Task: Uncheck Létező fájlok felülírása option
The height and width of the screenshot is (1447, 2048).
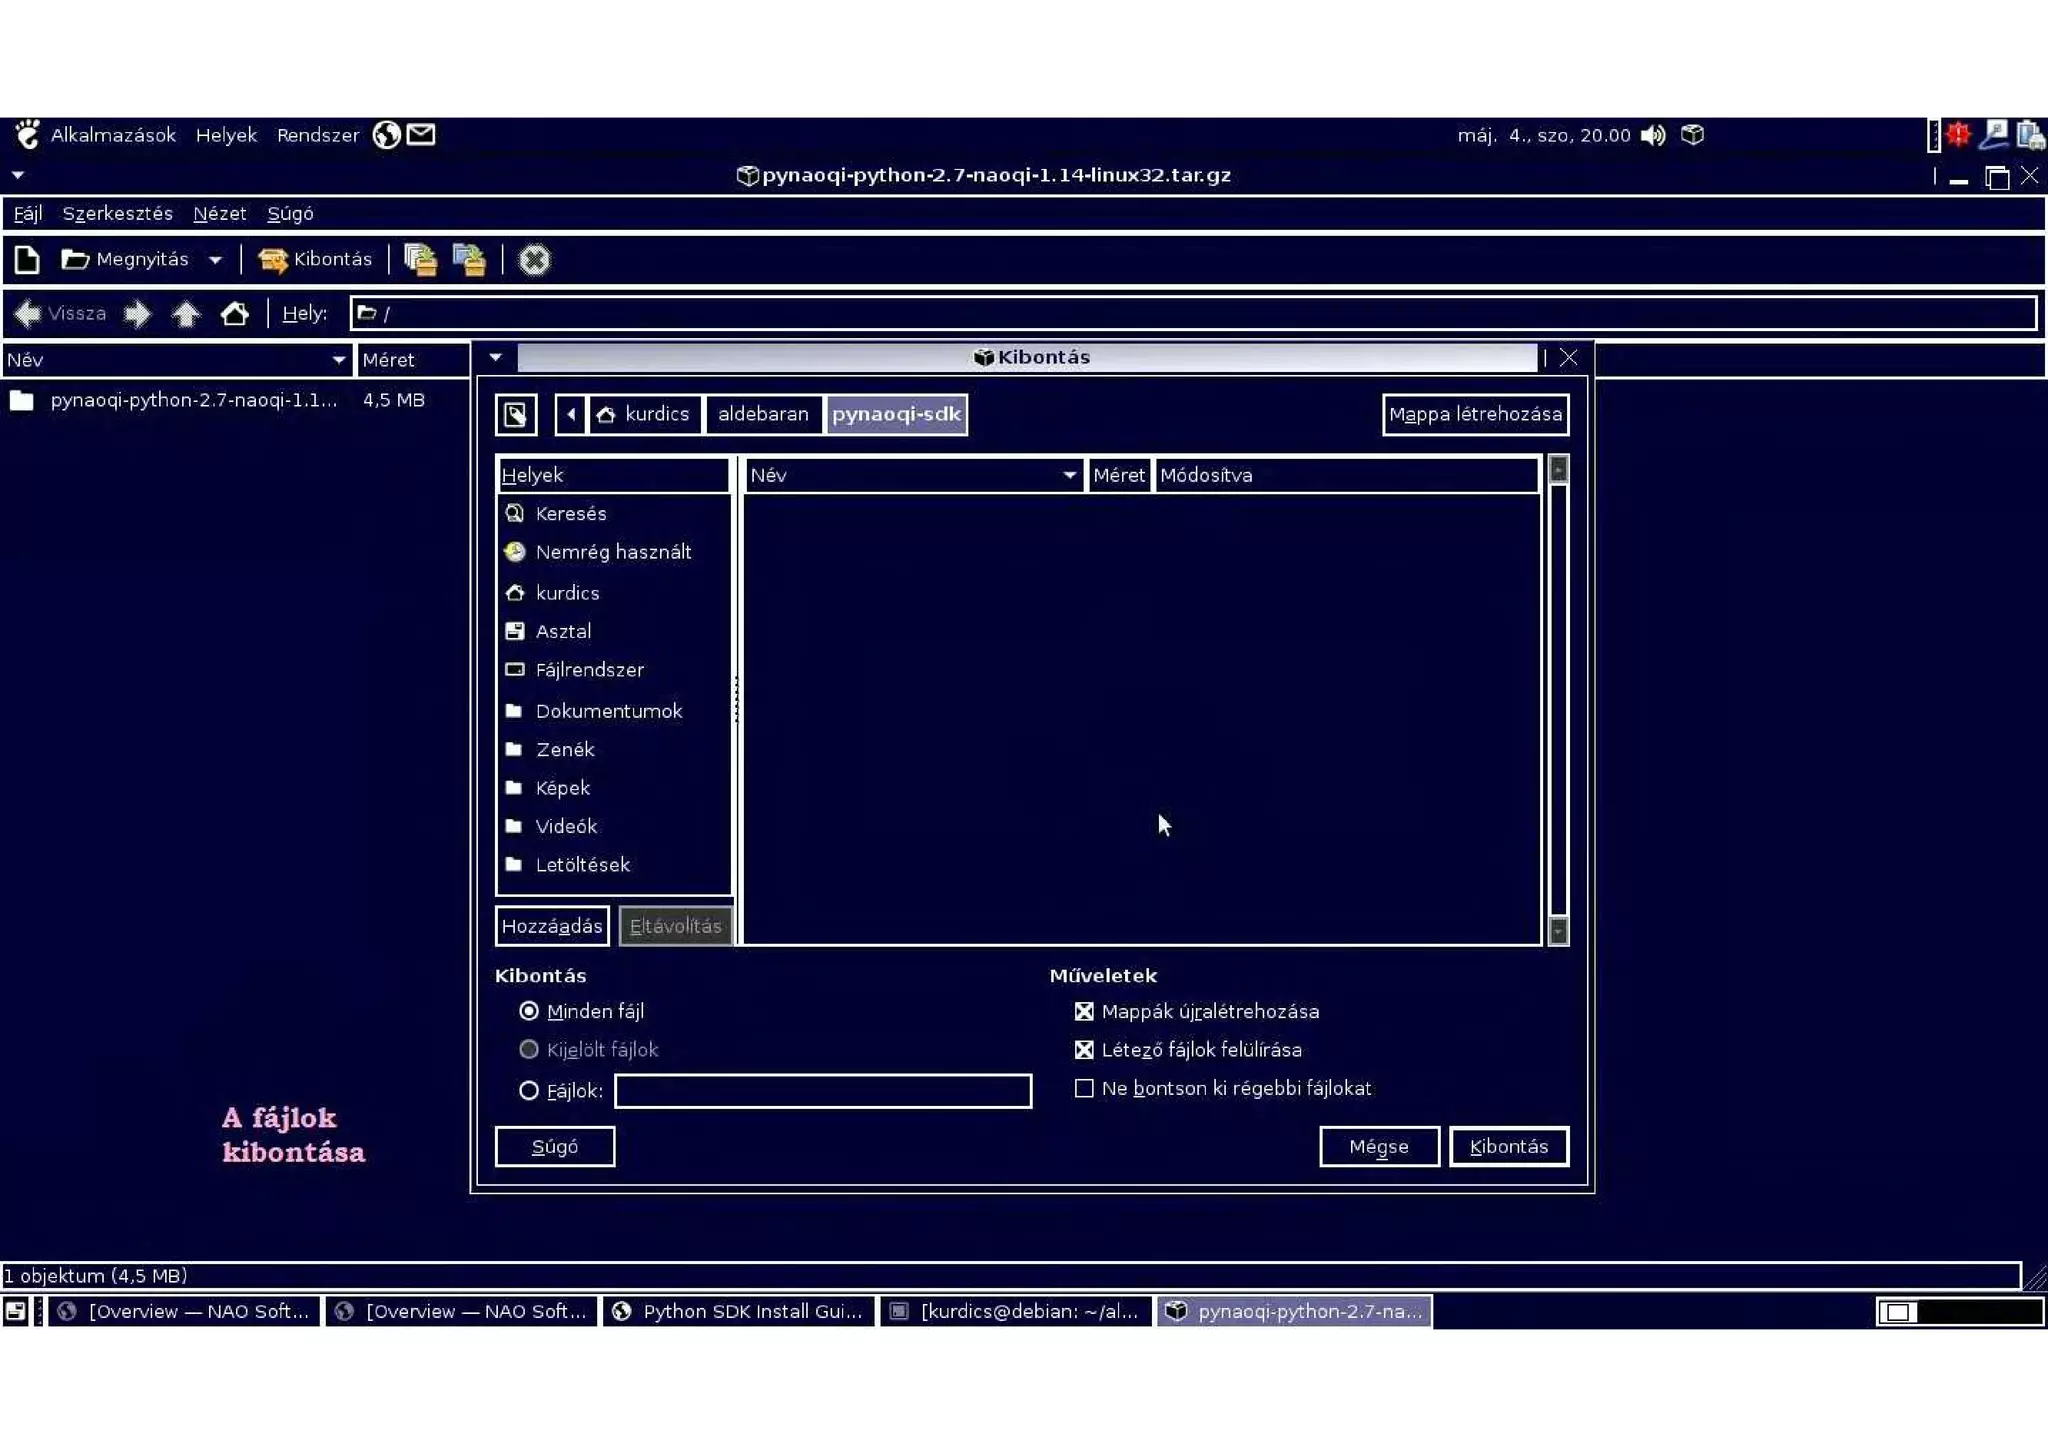Action: pyautogui.click(x=1084, y=1050)
